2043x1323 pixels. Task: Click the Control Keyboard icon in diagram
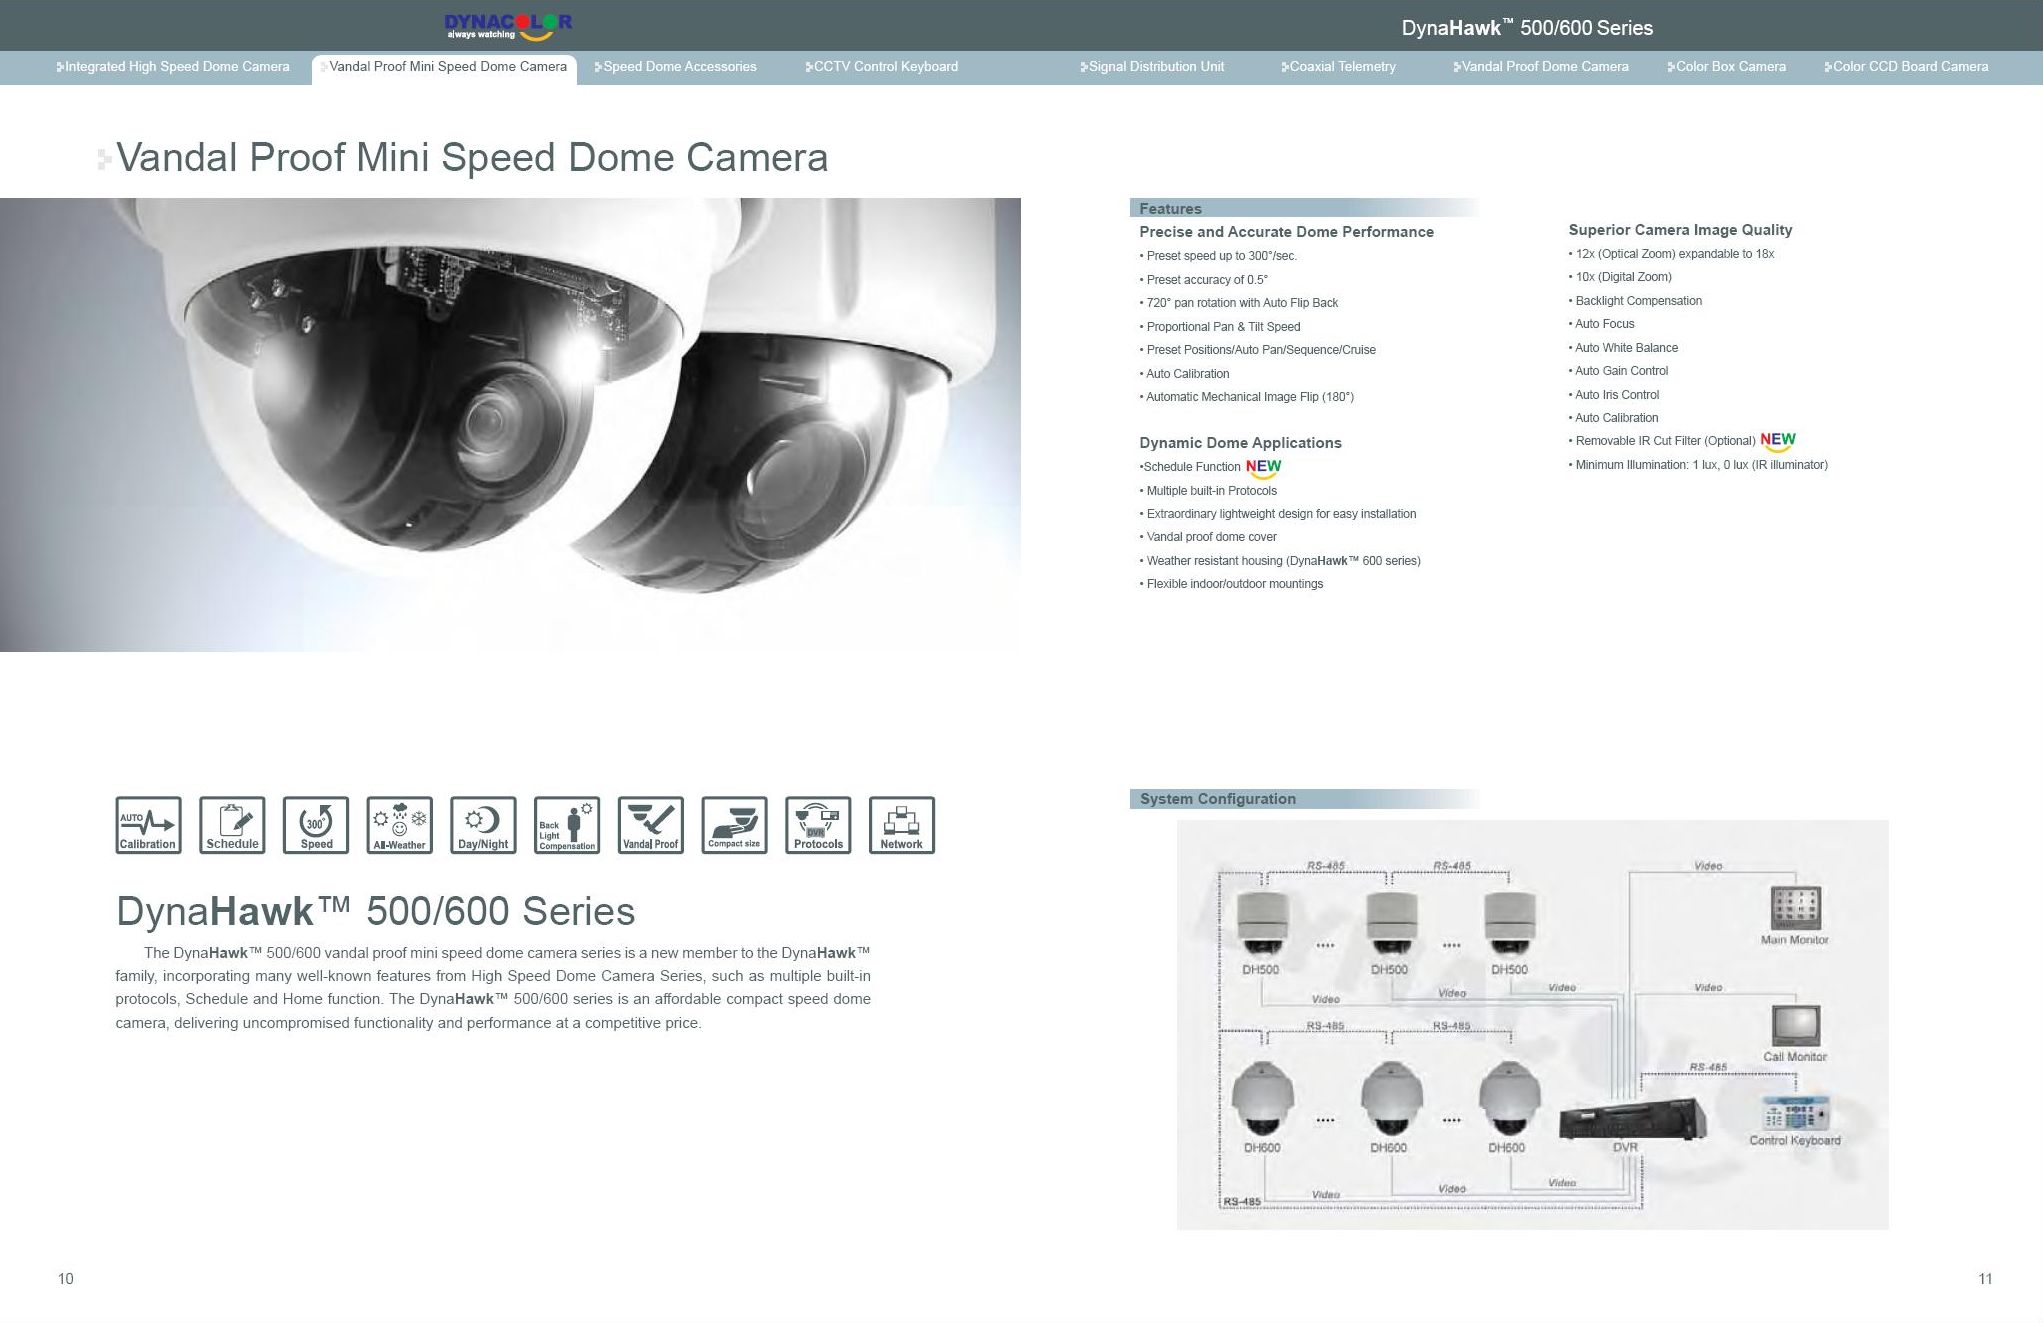[1795, 1113]
